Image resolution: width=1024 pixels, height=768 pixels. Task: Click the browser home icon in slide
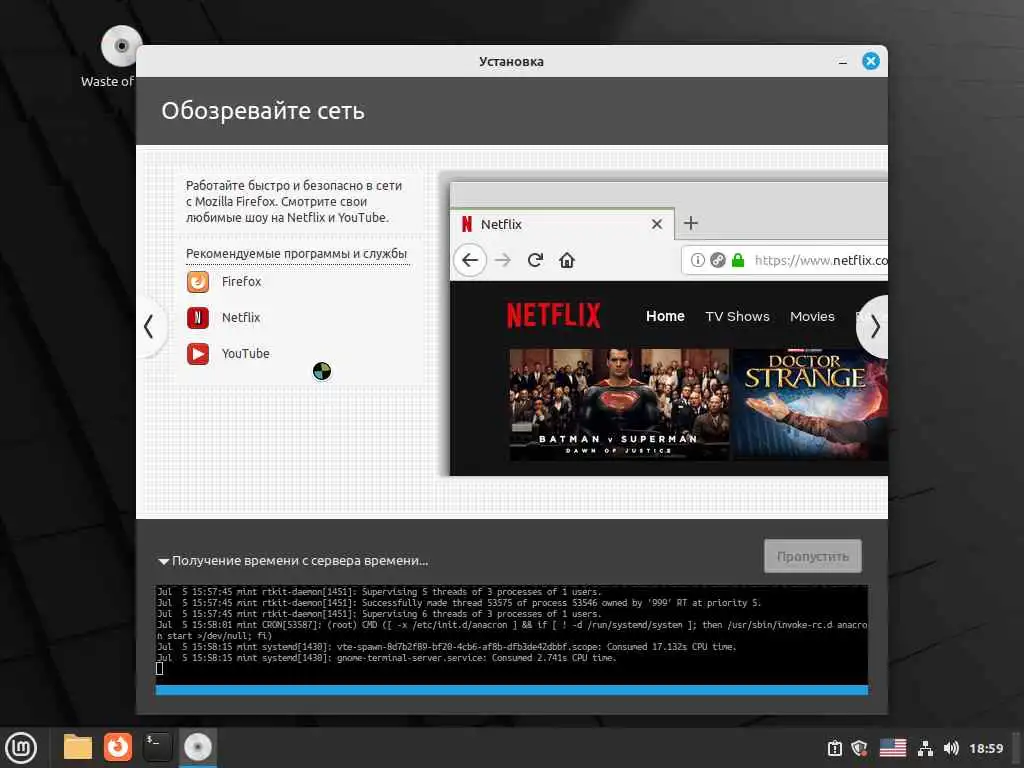(x=567, y=261)
